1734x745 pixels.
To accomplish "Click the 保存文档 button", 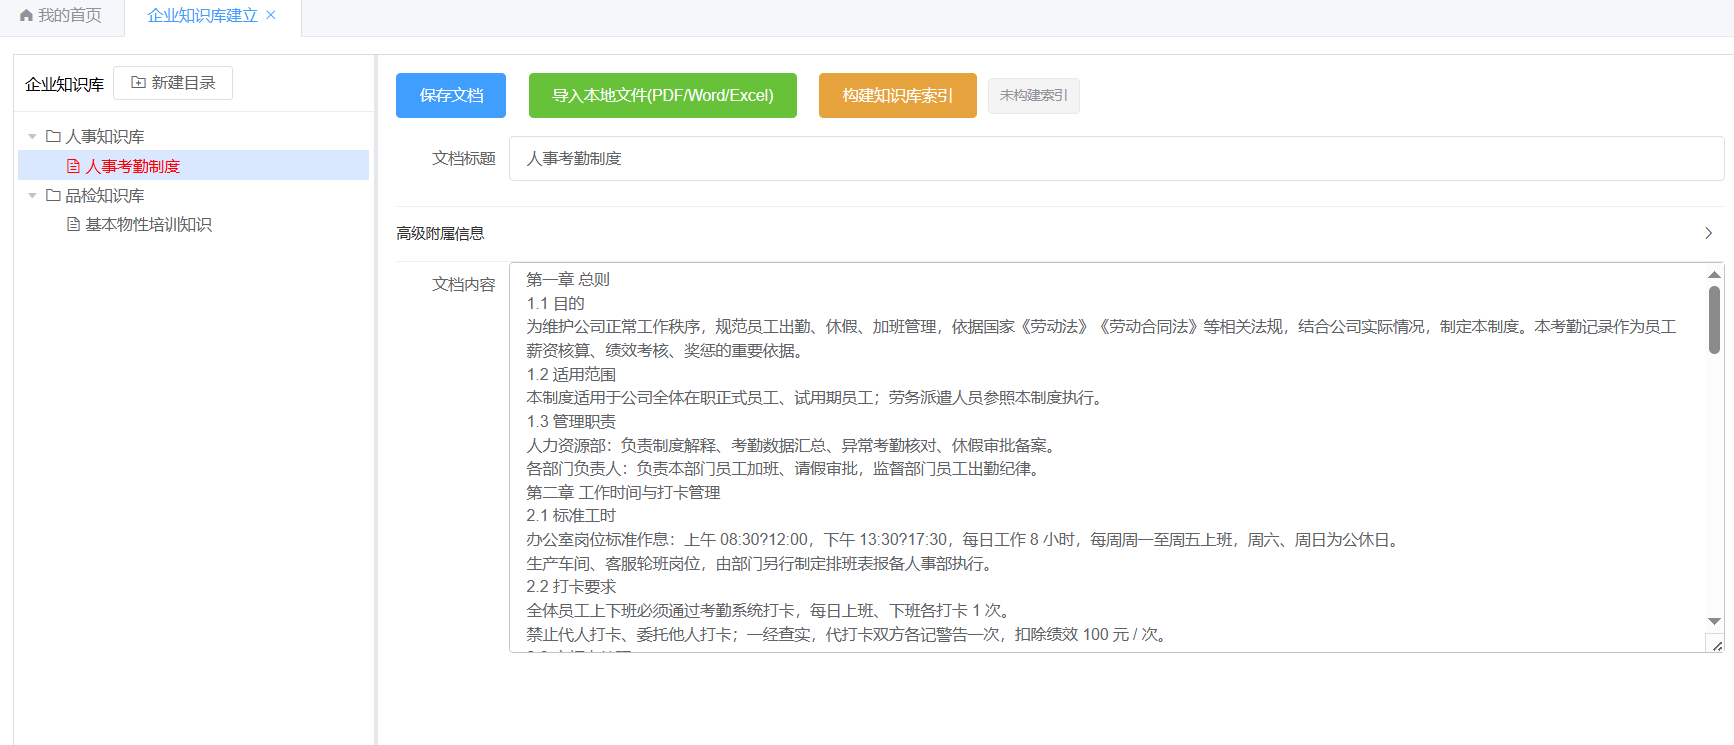I will [451, 95].
